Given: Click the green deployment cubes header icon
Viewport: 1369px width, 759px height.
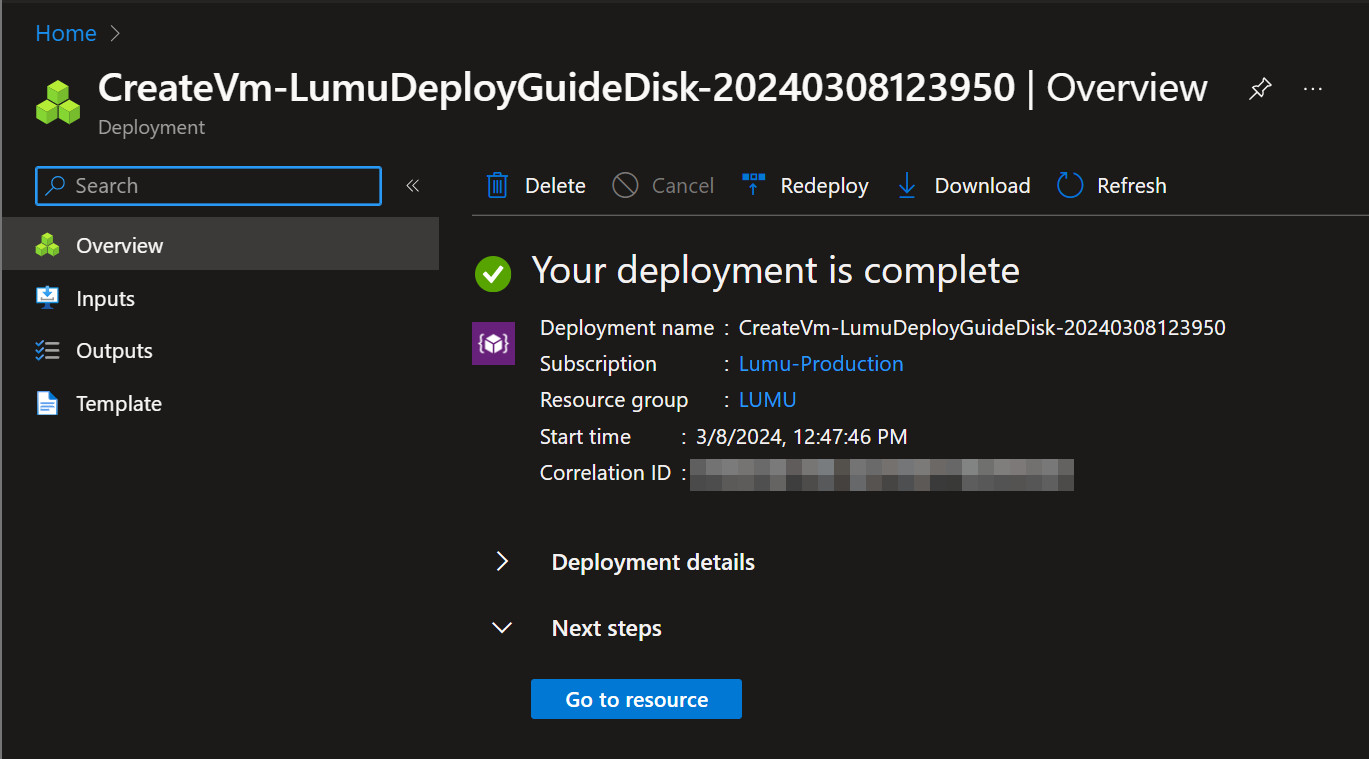Looking at the screenshot, I should click(57, 102).
